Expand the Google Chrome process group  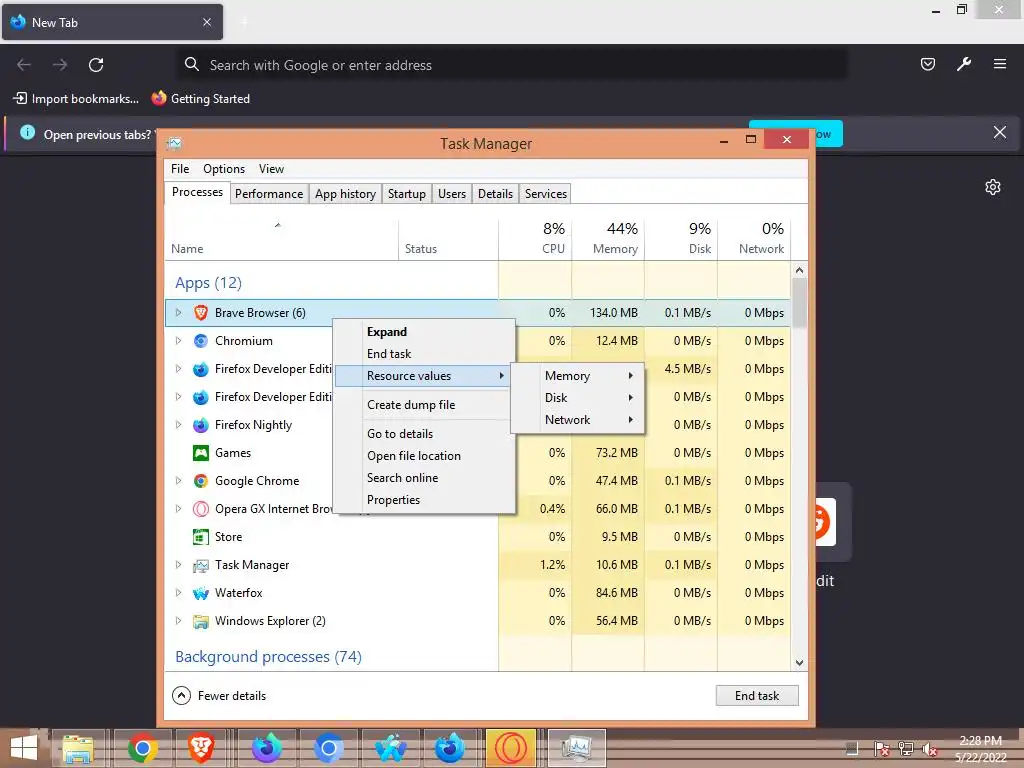click(x=178, y=481)
